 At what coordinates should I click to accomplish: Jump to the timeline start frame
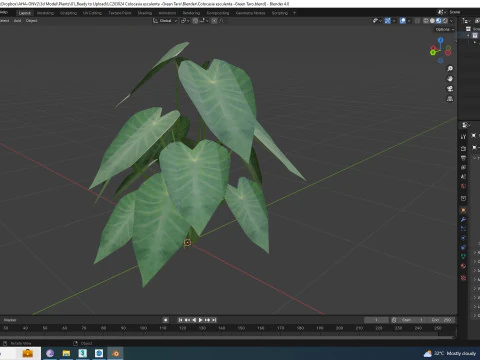(x=180, y=320)
